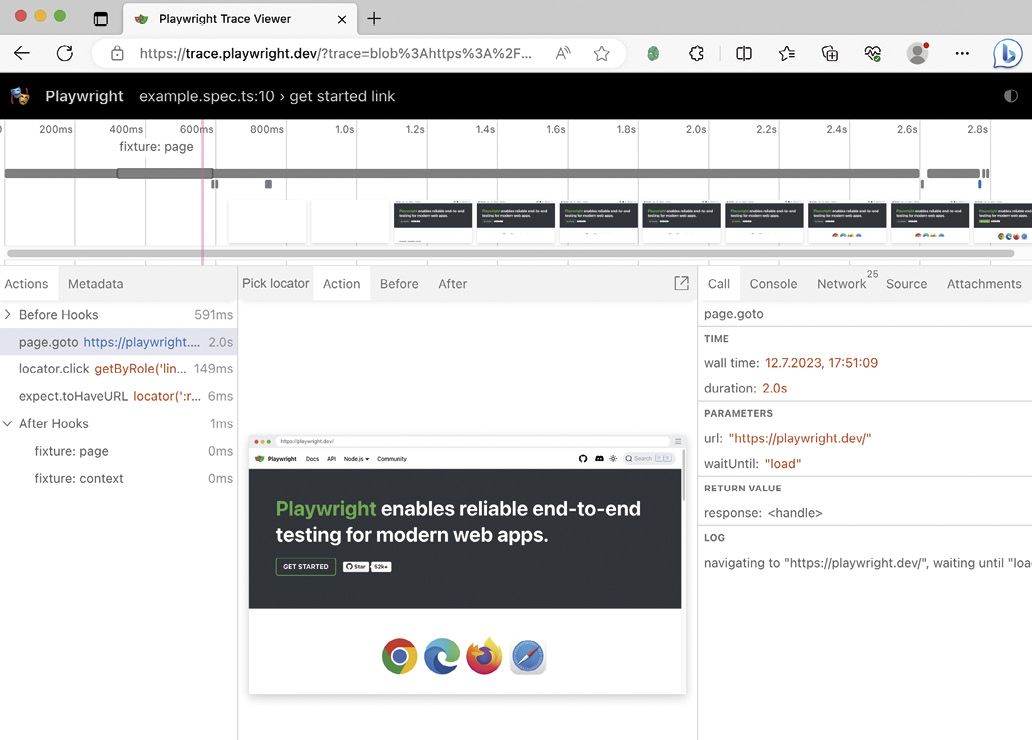Select the fixture: context row

tap(118, 479)
